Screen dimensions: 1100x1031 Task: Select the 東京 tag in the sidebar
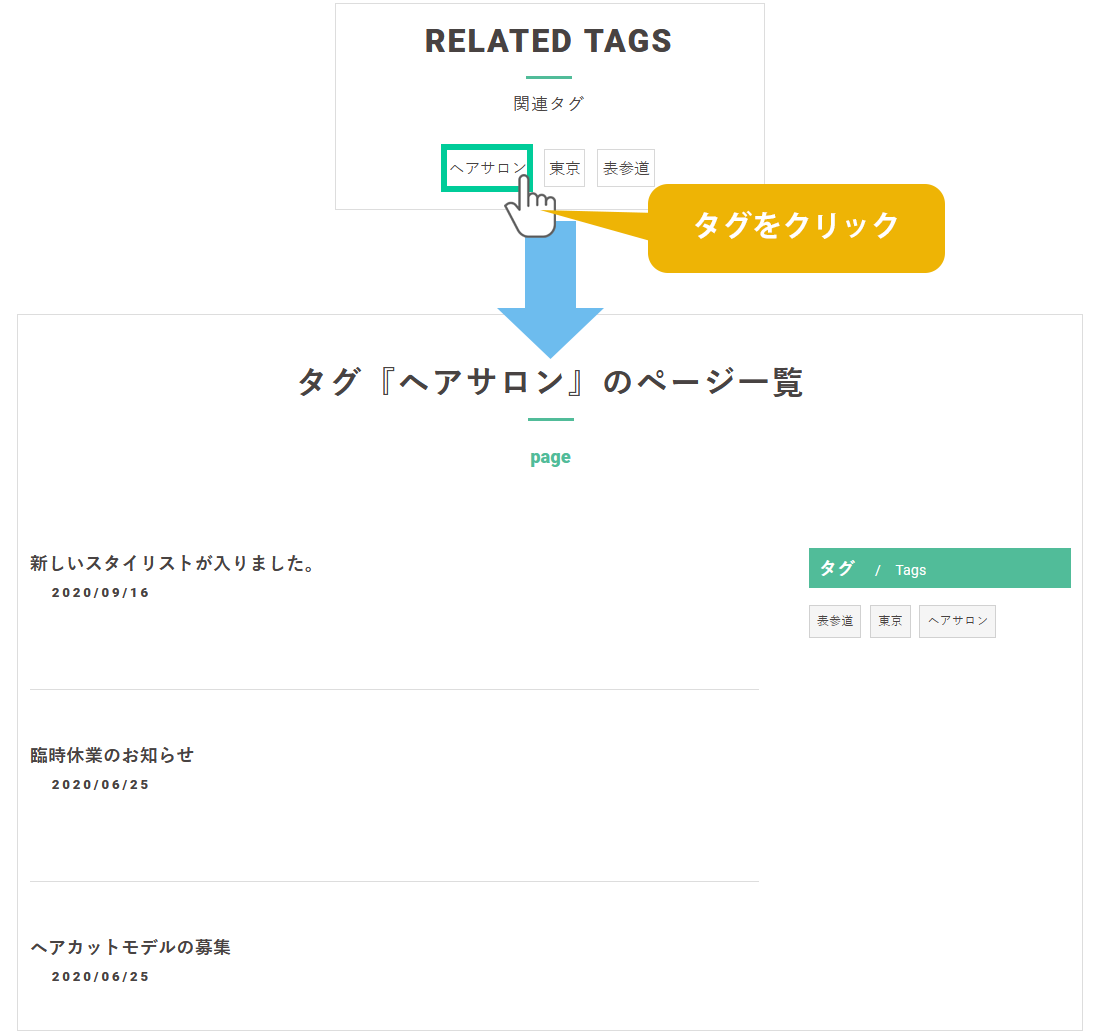pyautogui.click(x=890, y=621)
